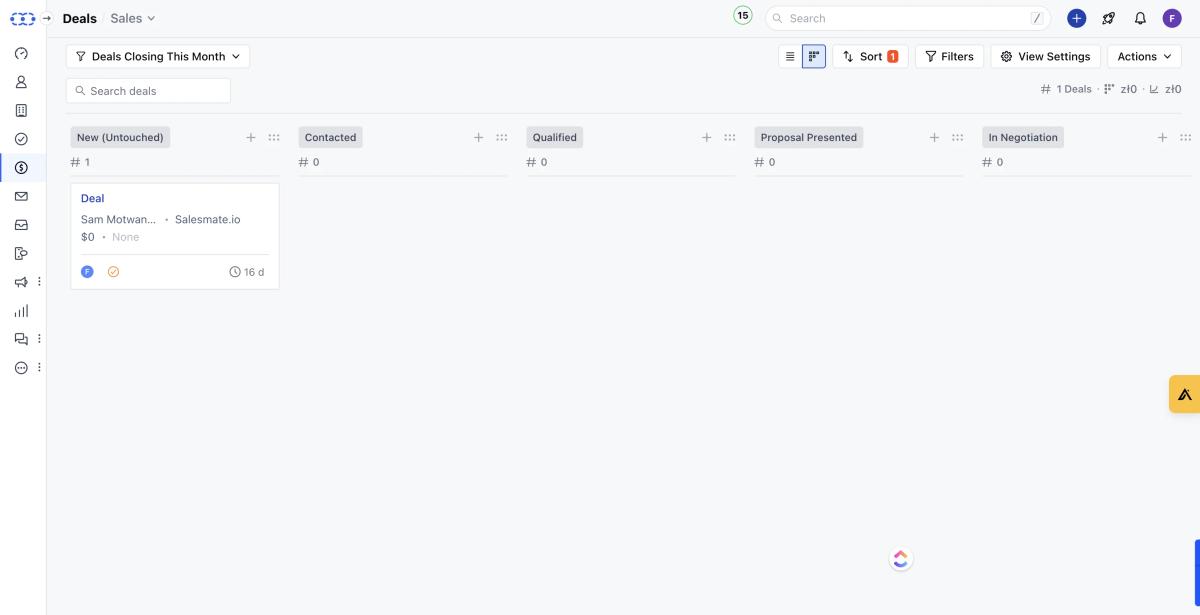Open Qualified column options grip
1200x615 pixels.
[730, 138]
